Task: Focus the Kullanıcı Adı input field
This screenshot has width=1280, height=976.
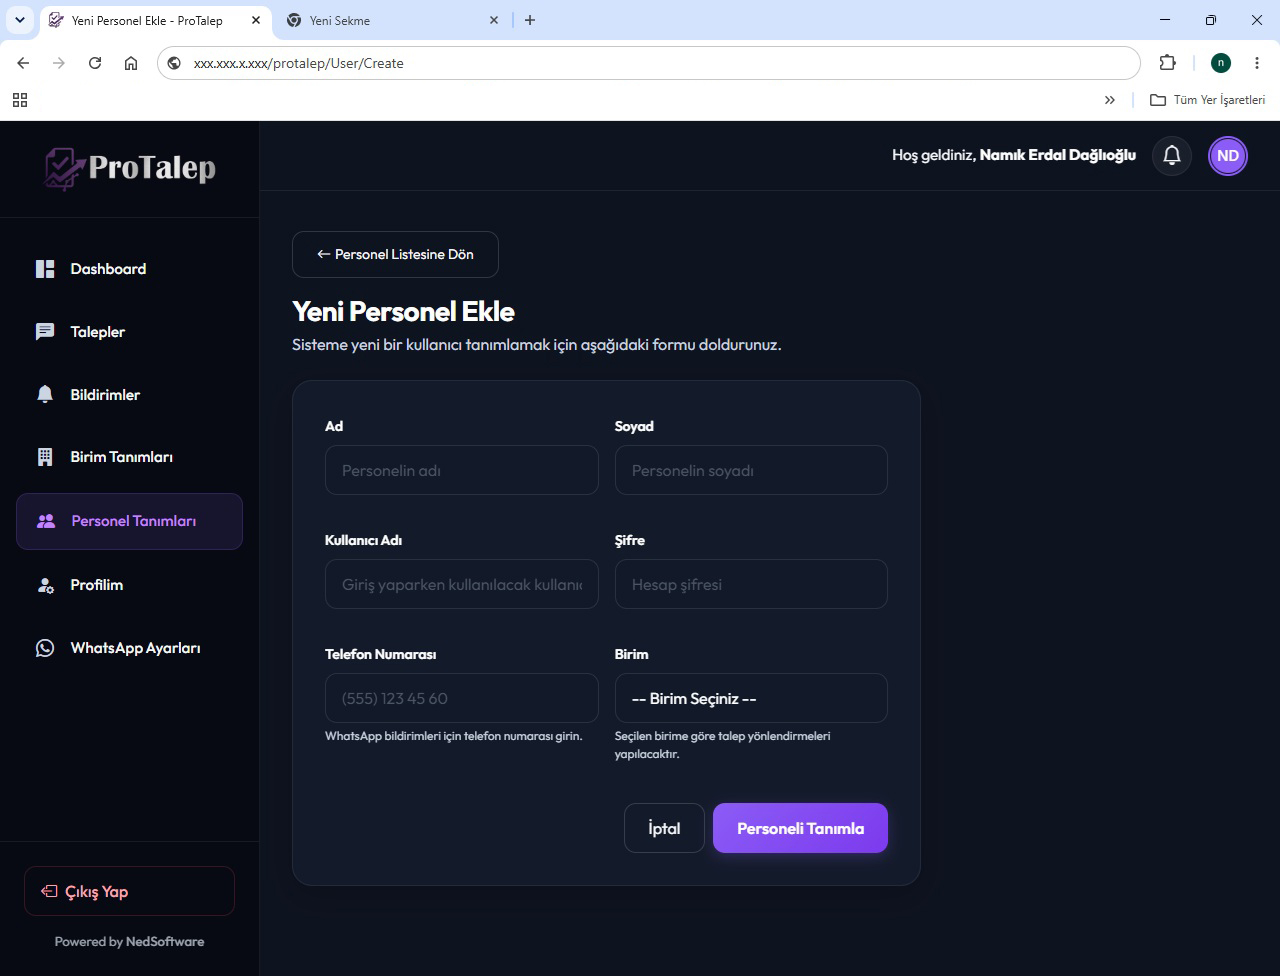Action: pos(462,584)
